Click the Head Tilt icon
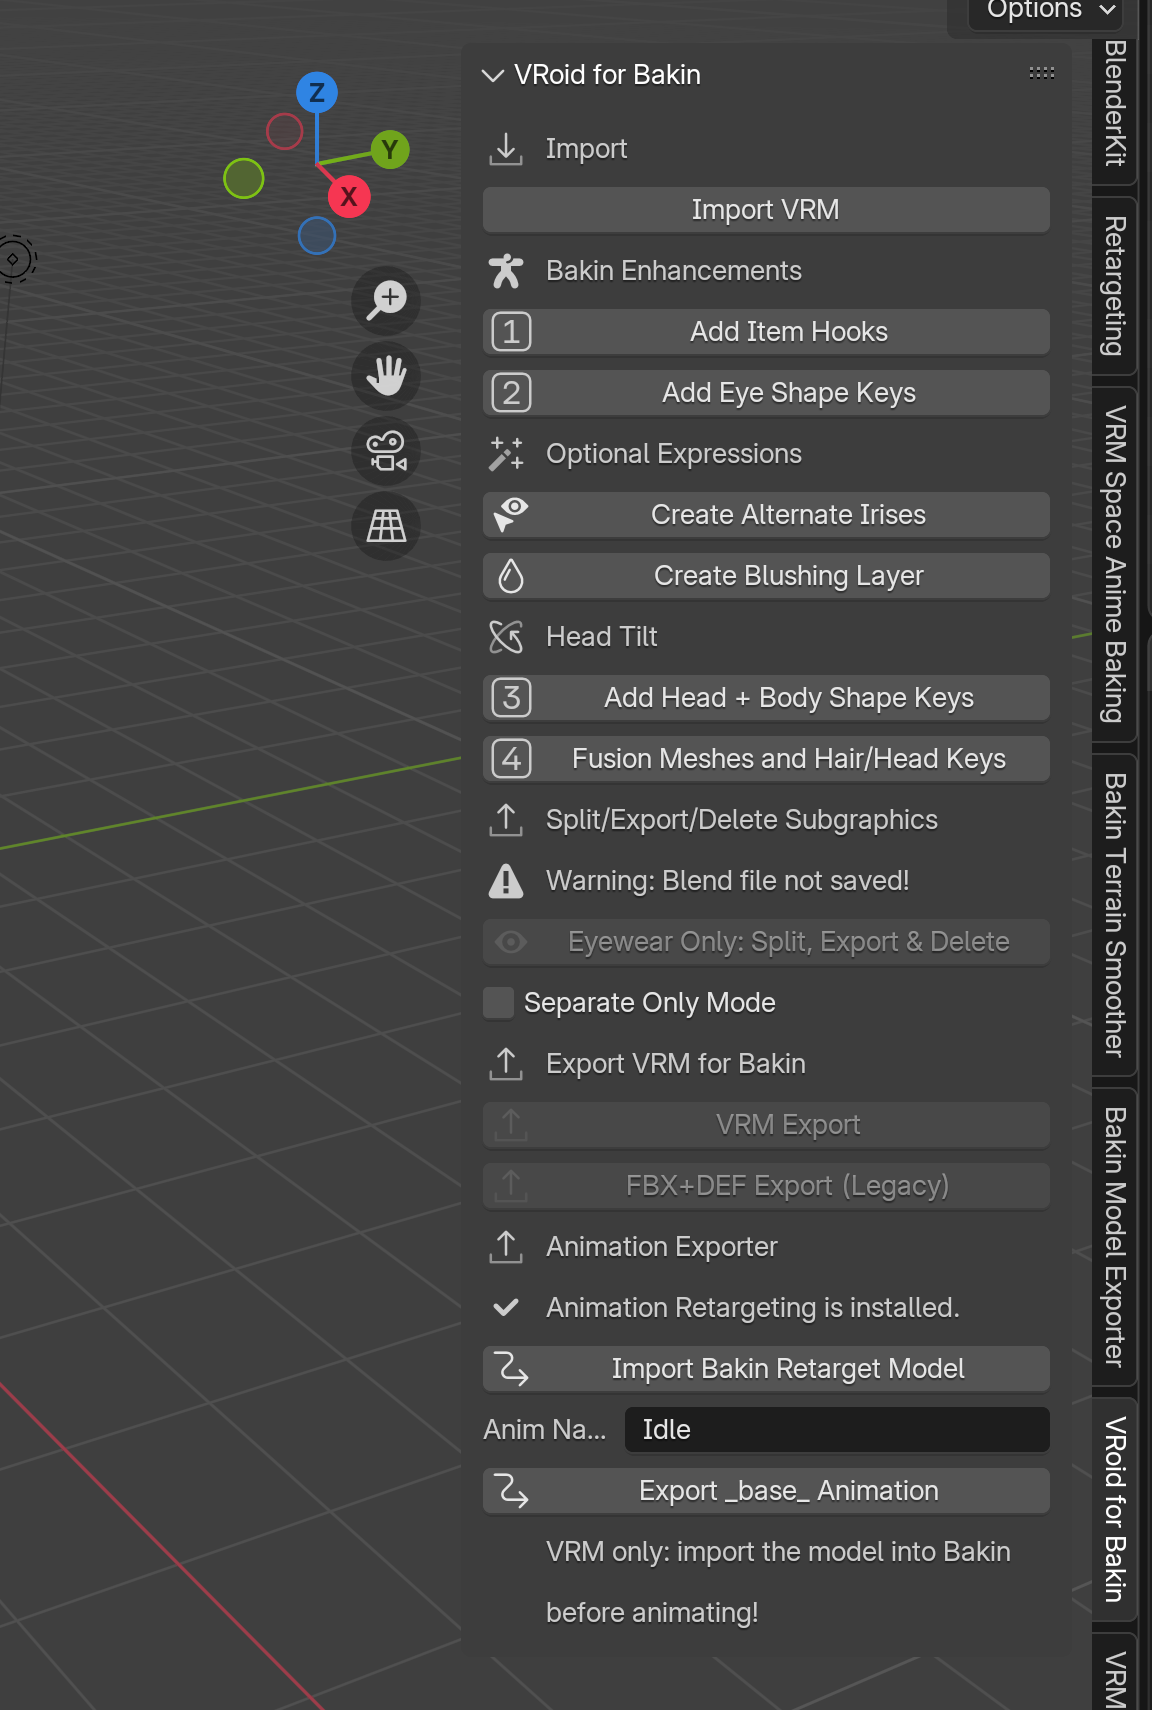The image size is (1152, 1710). pos(506,637)
